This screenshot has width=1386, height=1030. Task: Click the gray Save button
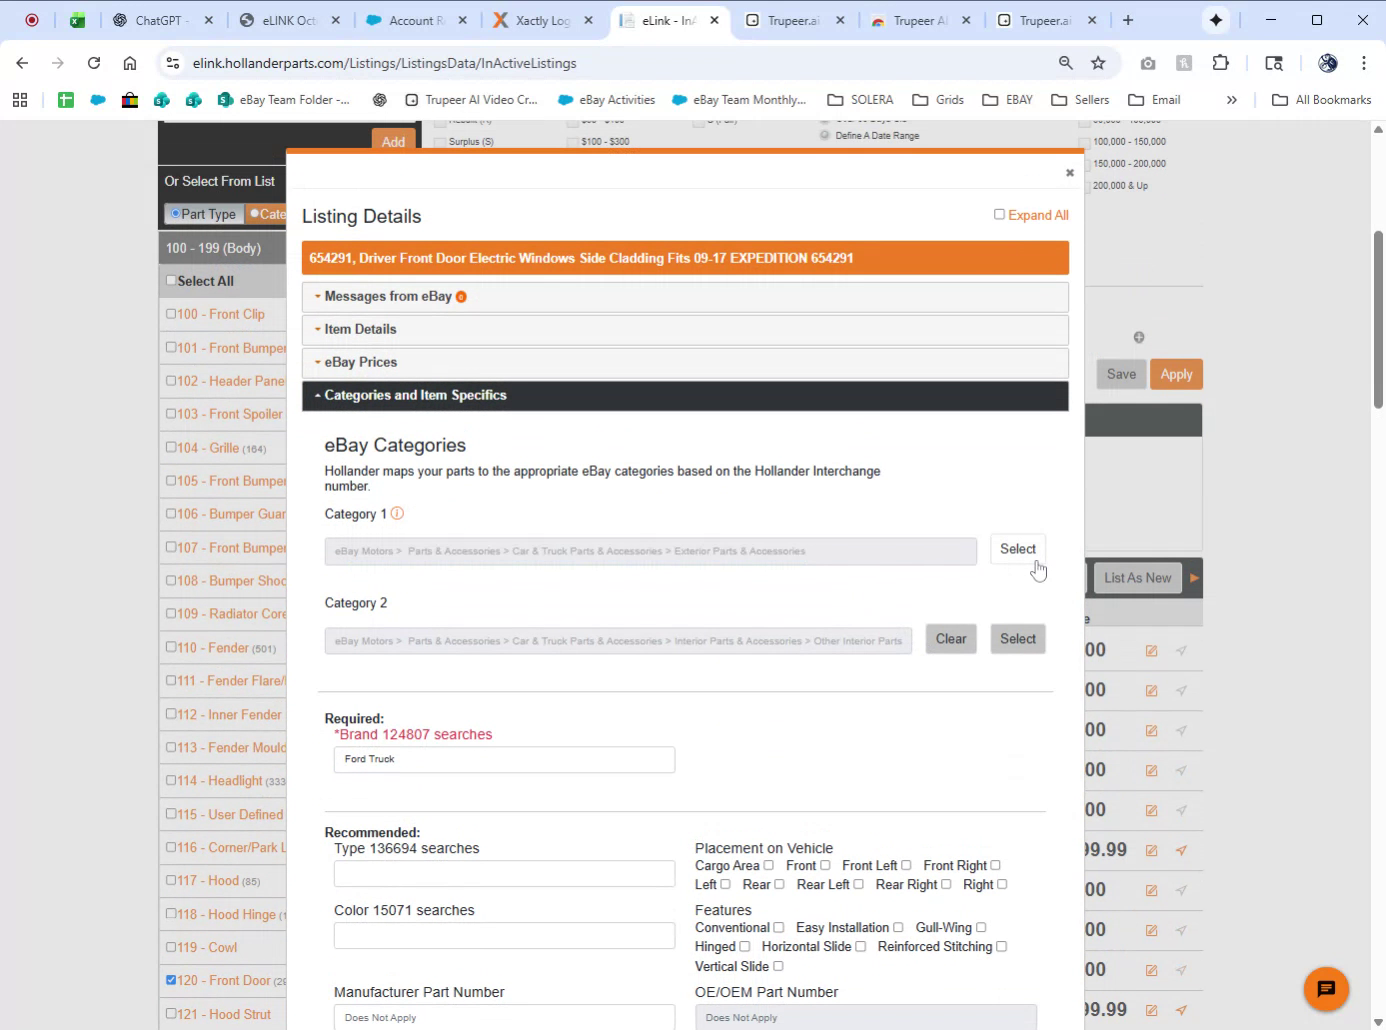click(x=1121, y=374)
